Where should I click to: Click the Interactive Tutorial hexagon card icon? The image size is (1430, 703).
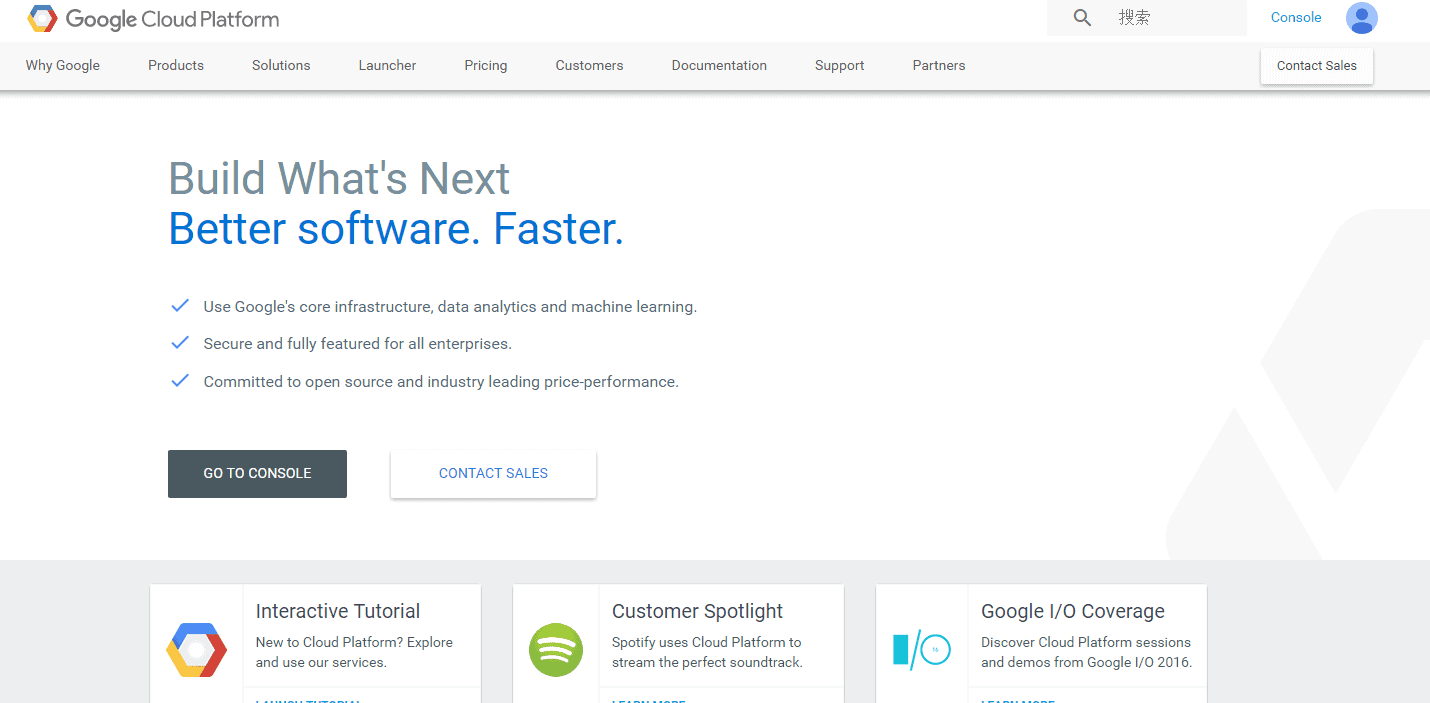pyautogui.click(x=196, y=650)
